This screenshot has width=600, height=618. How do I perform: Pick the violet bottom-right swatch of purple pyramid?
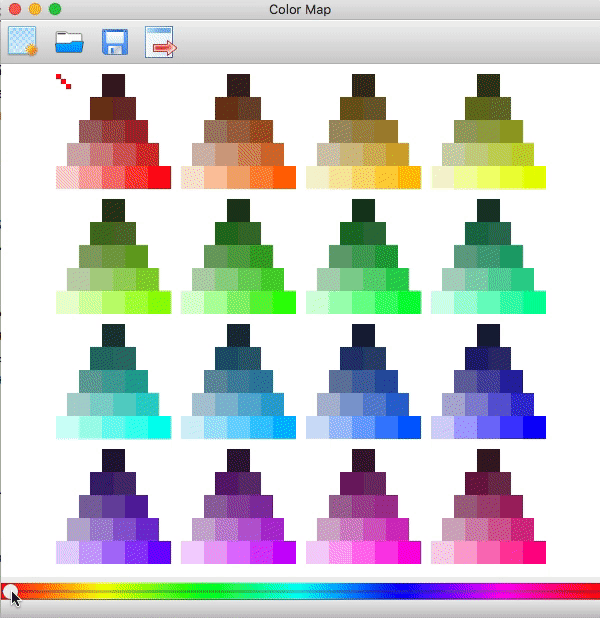pos(160,552)
